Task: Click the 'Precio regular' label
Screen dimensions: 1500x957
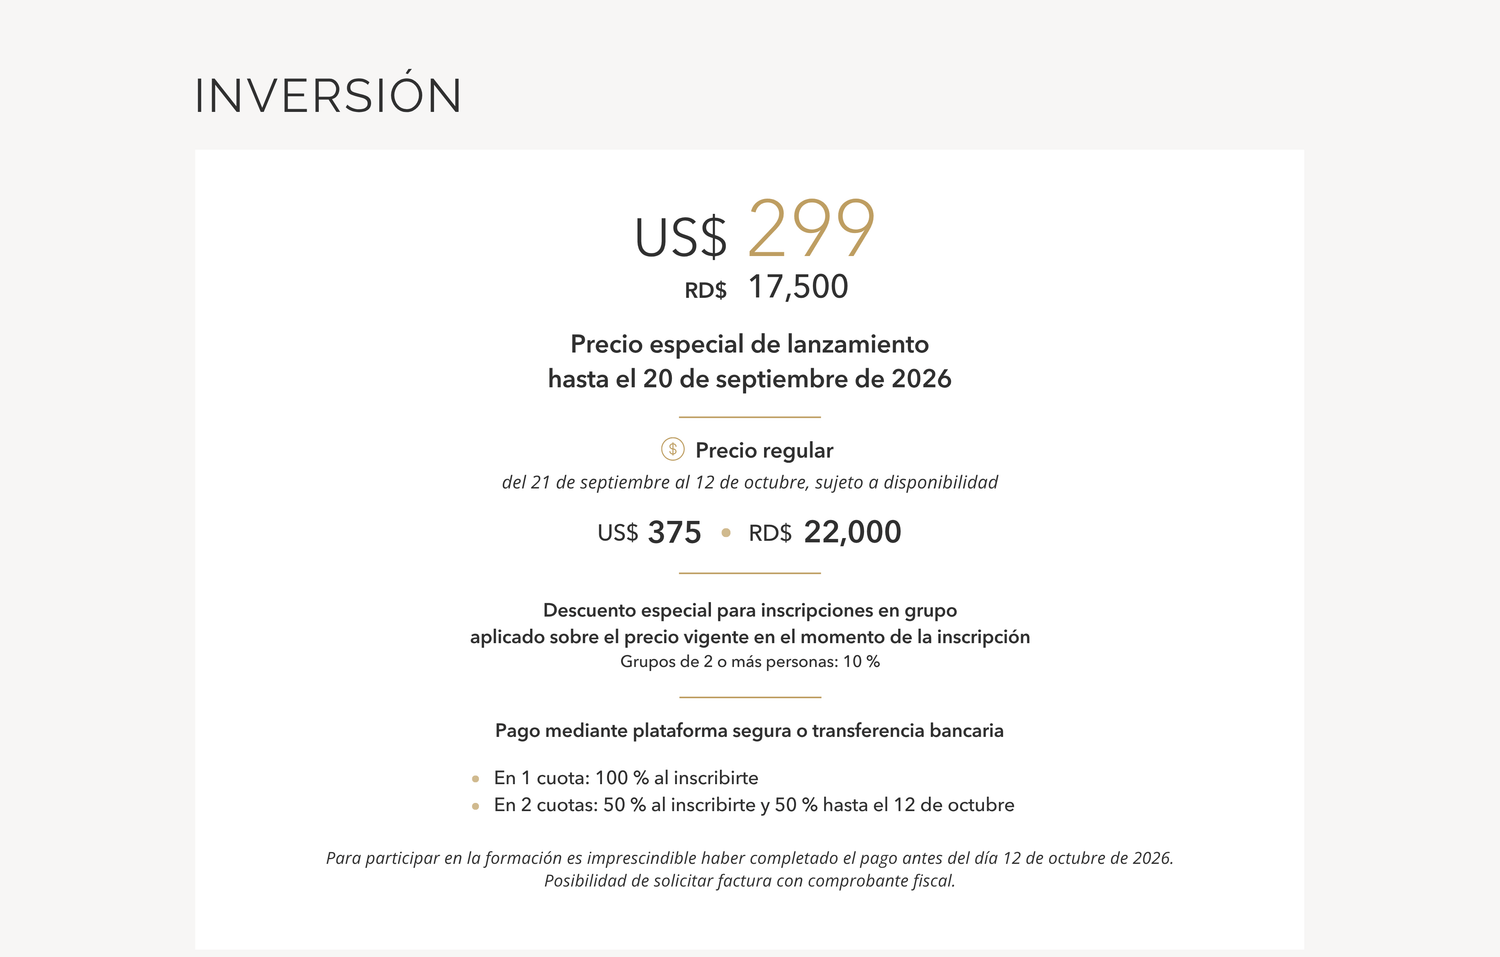Action: 764,451
